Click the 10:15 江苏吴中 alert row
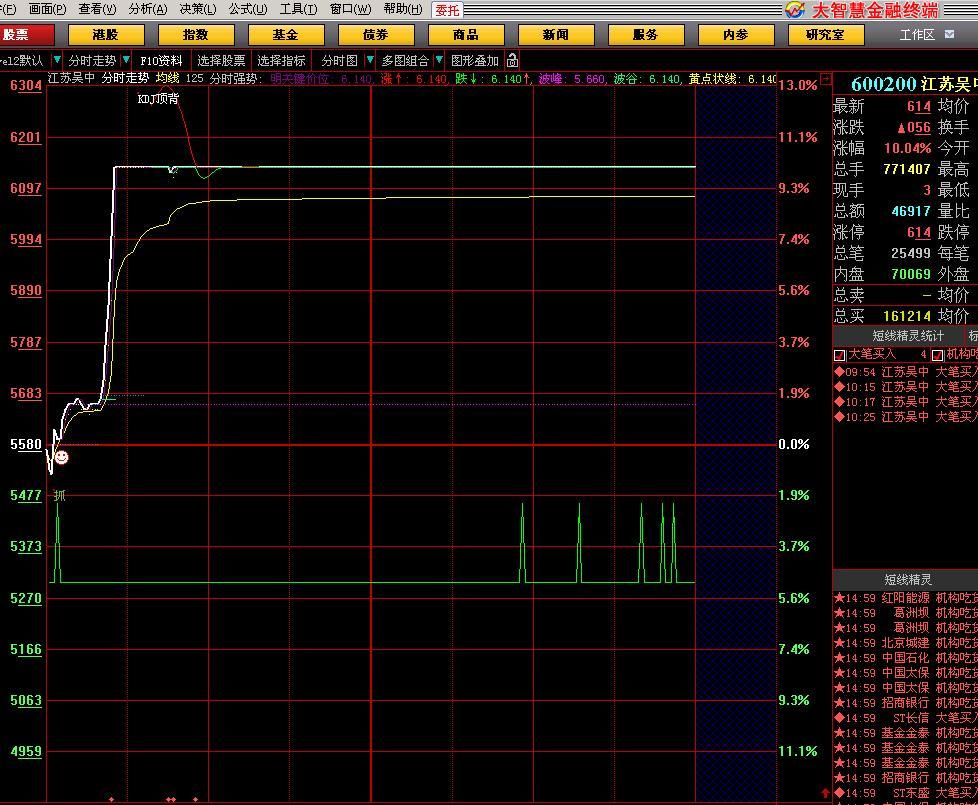 906,387
